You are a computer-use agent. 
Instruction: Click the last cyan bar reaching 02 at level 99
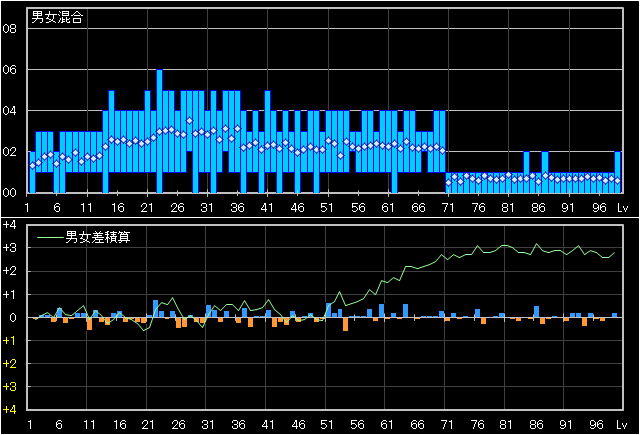tap(618, 172)
